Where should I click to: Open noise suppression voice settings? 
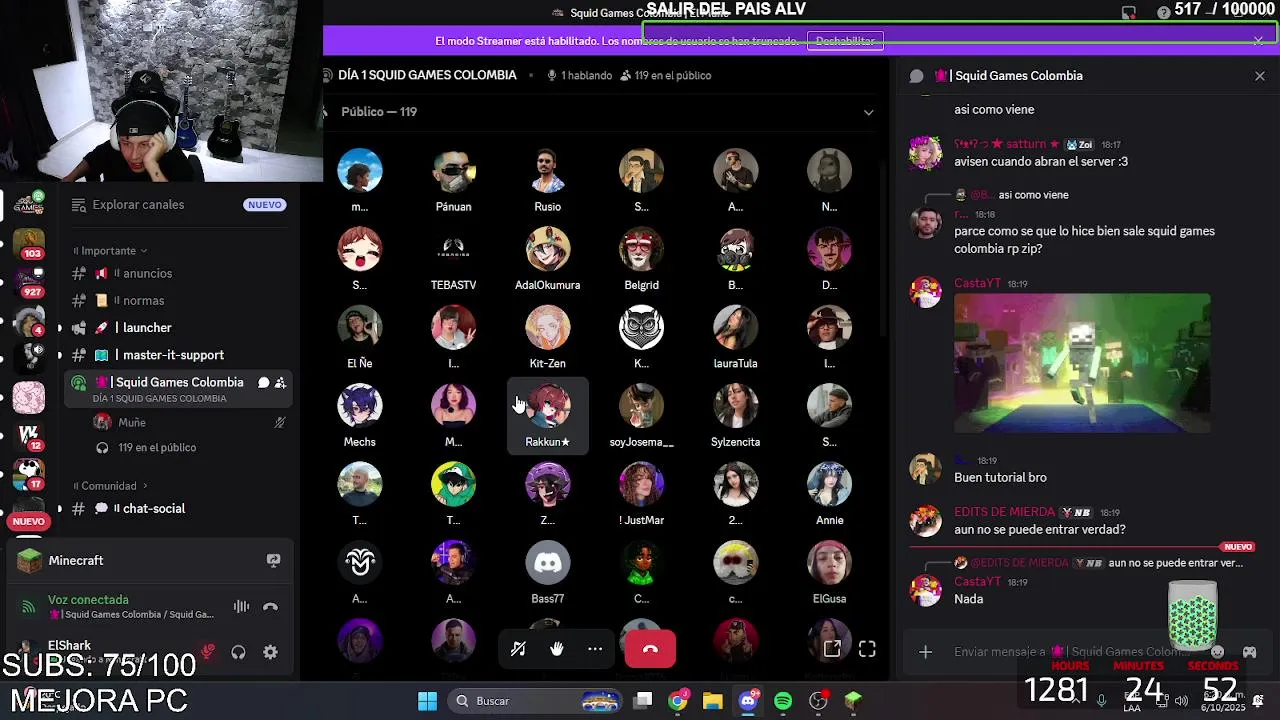pyautogui.click(x=241, y=607)
